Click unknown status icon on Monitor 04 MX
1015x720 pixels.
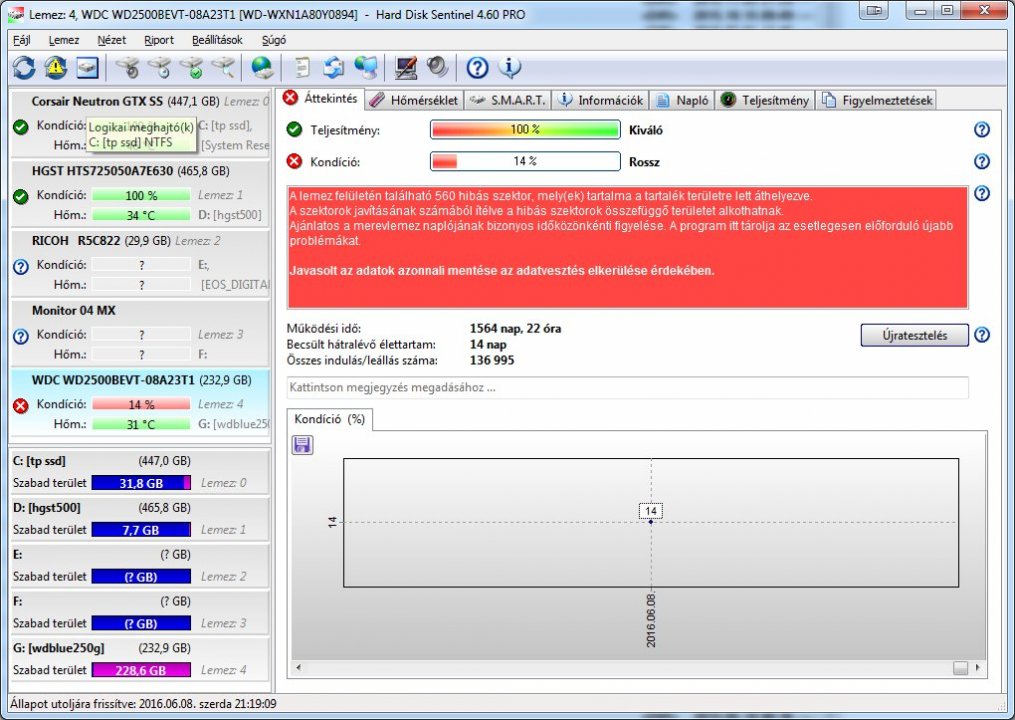point(21,336)
